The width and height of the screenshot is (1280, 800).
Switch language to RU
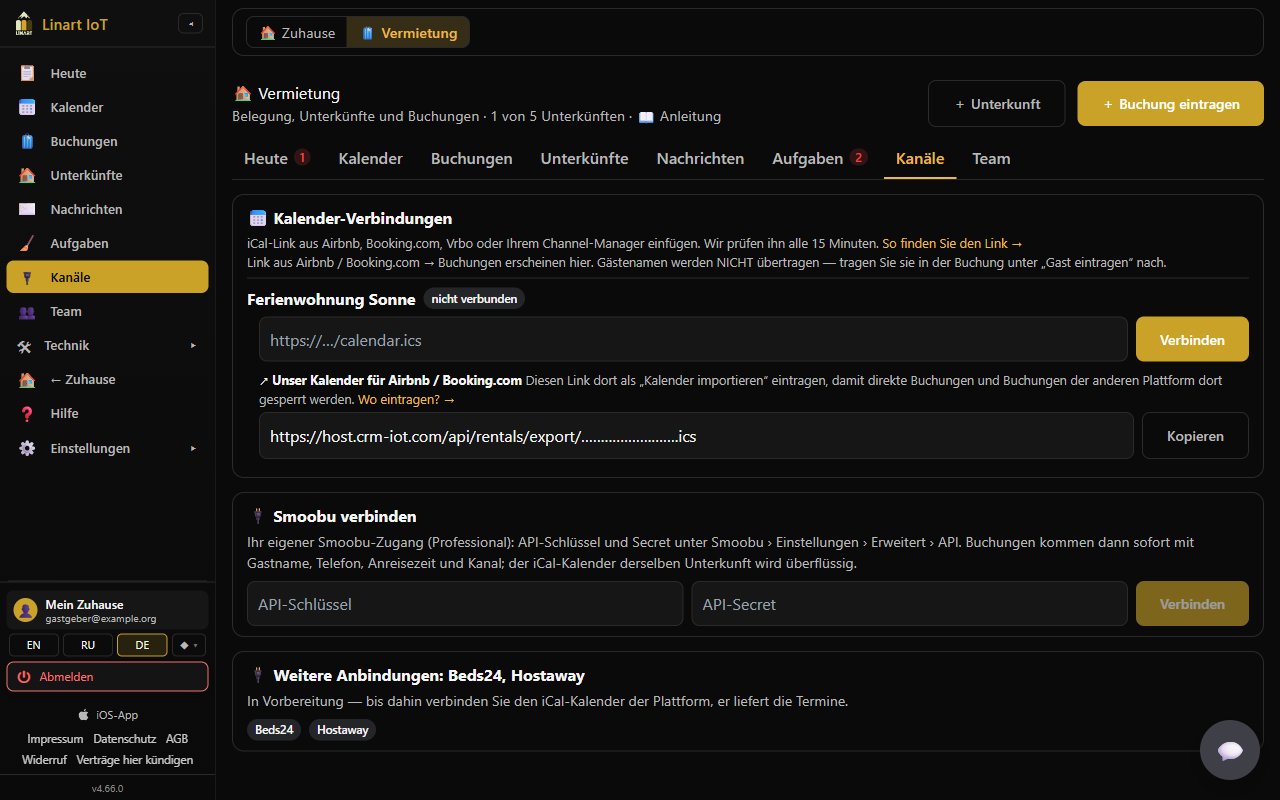(x=88, y=645)
